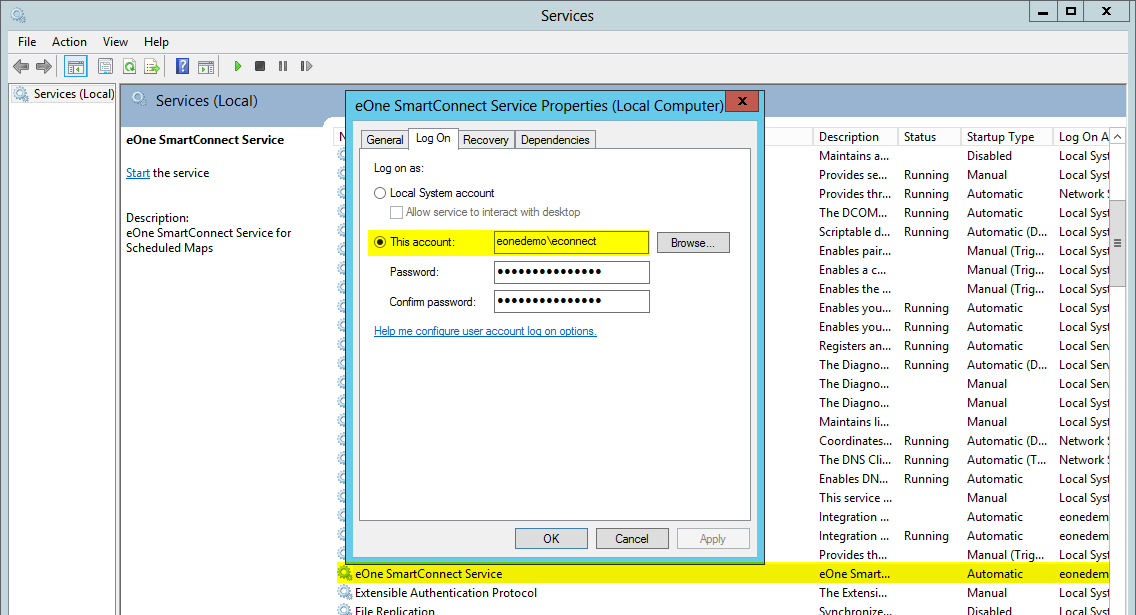Toggle the Show/Hide Console Tree icon
Viewport: 1136px width, 615px height.
[x=75, y=67]
